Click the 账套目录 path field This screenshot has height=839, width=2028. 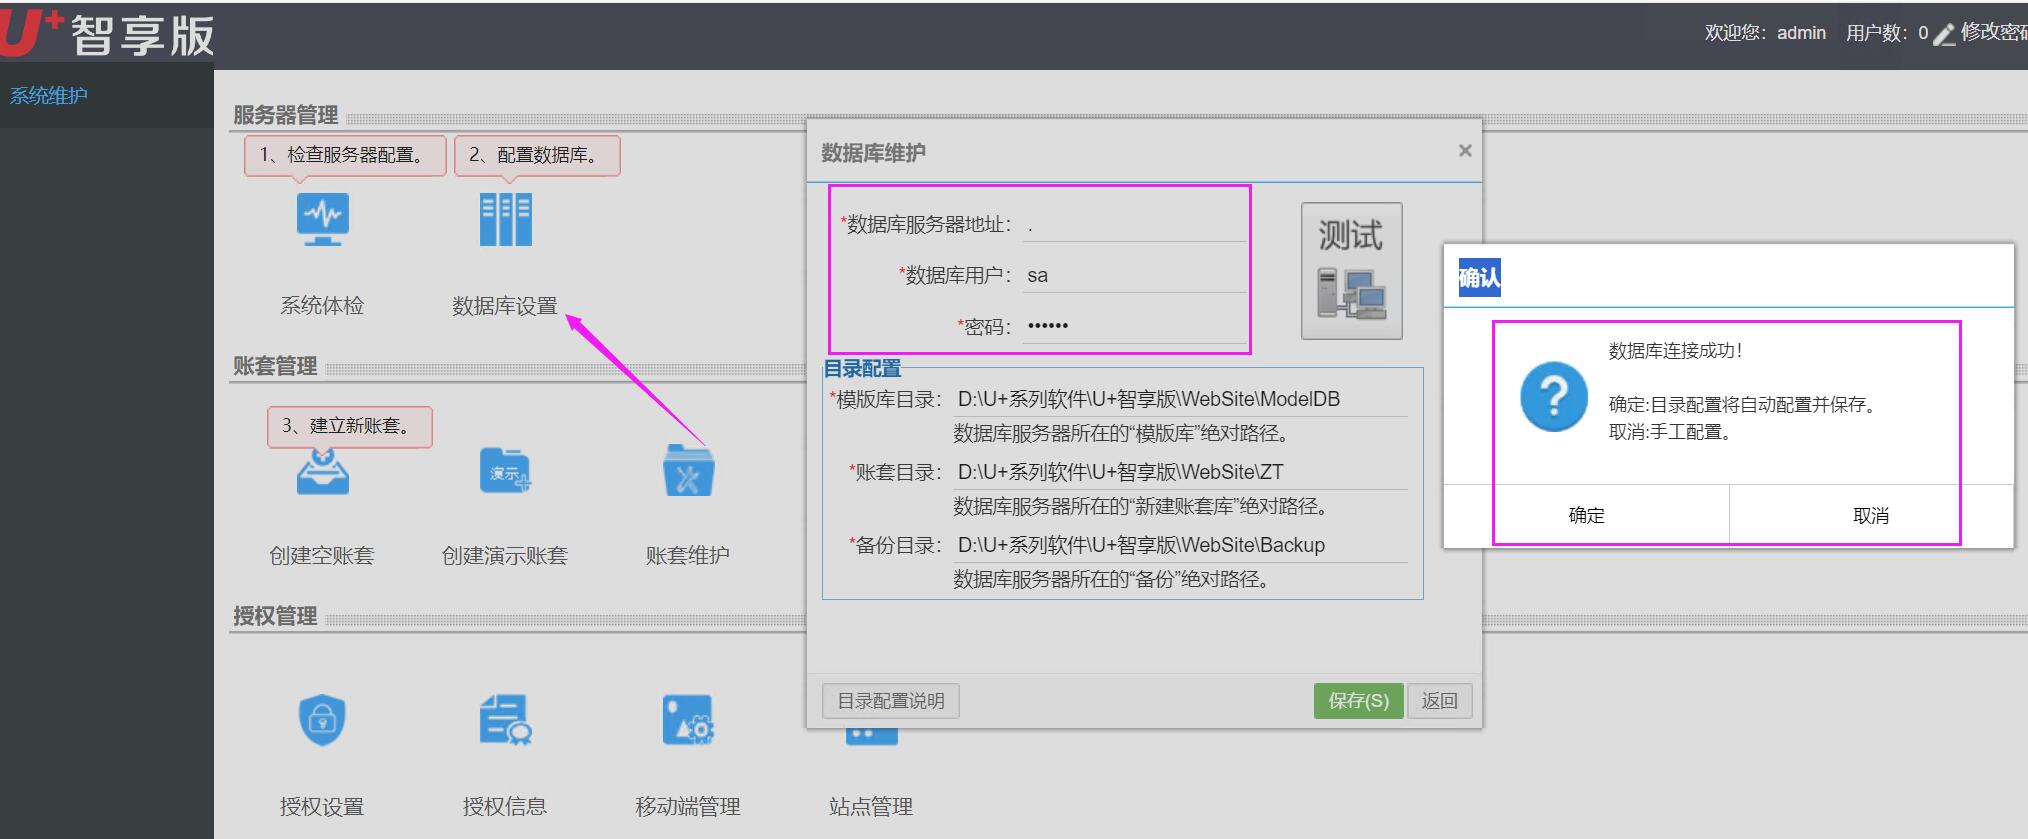1180,472
